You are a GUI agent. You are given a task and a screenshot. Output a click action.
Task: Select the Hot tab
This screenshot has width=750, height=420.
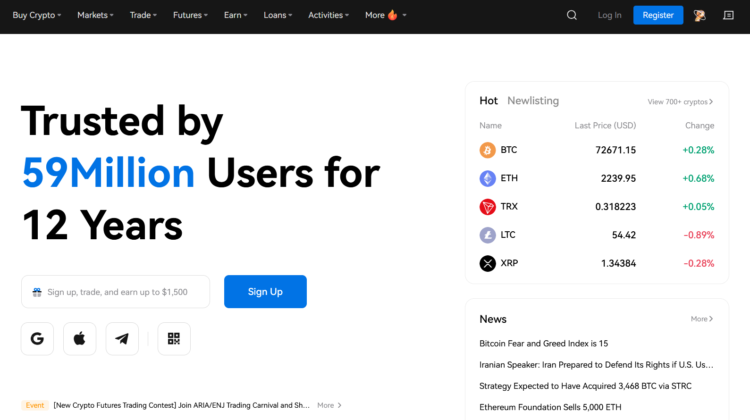click(x=488, y=101)
